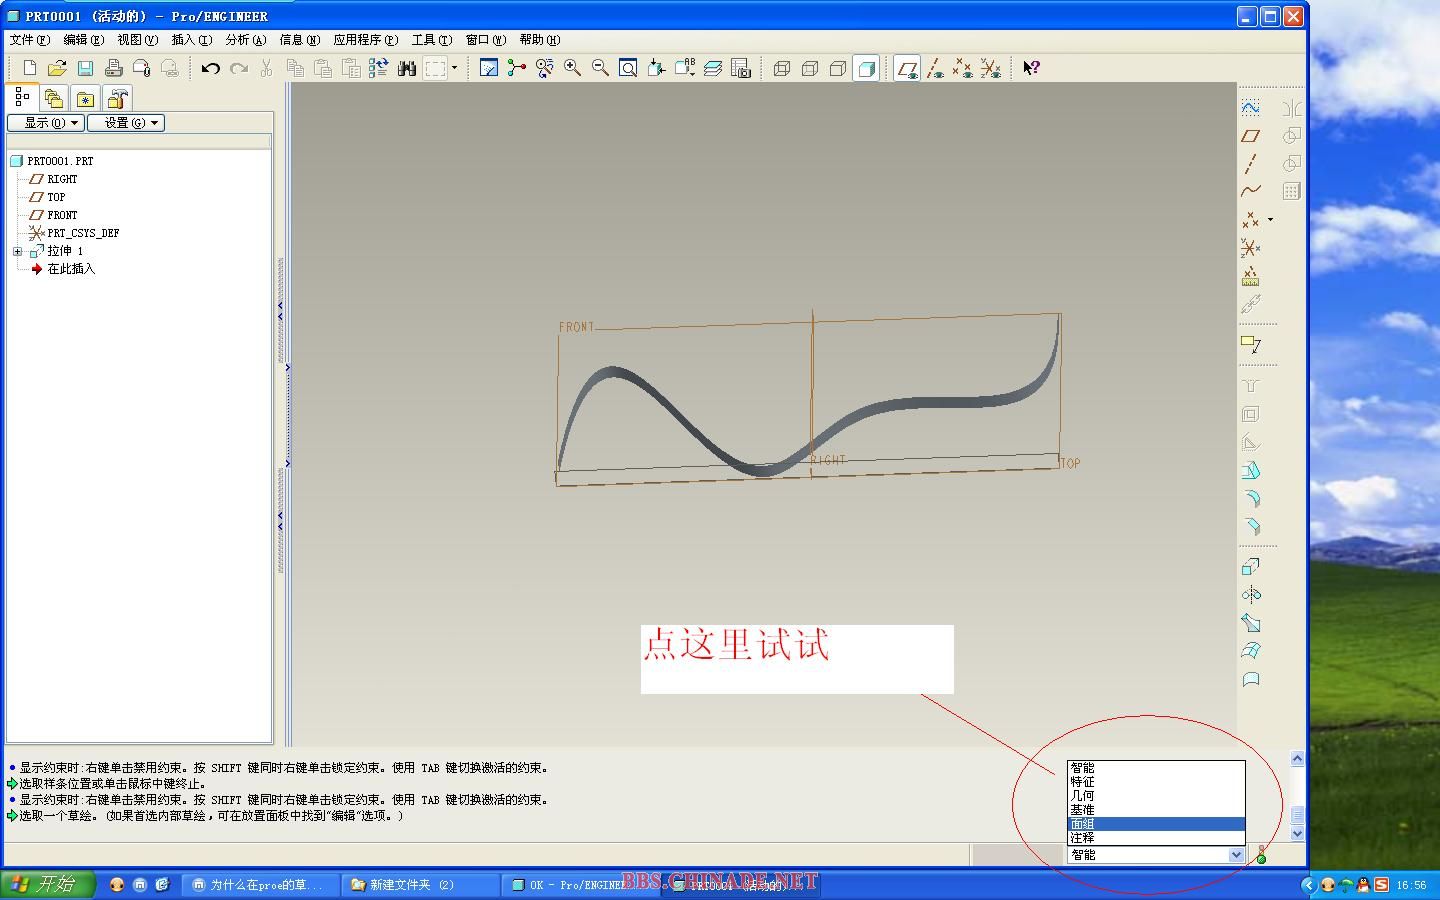1440x900 pixels.
Task: Click the binoculars Find icon
Action: pyautogui.click(x=406, y=68)
